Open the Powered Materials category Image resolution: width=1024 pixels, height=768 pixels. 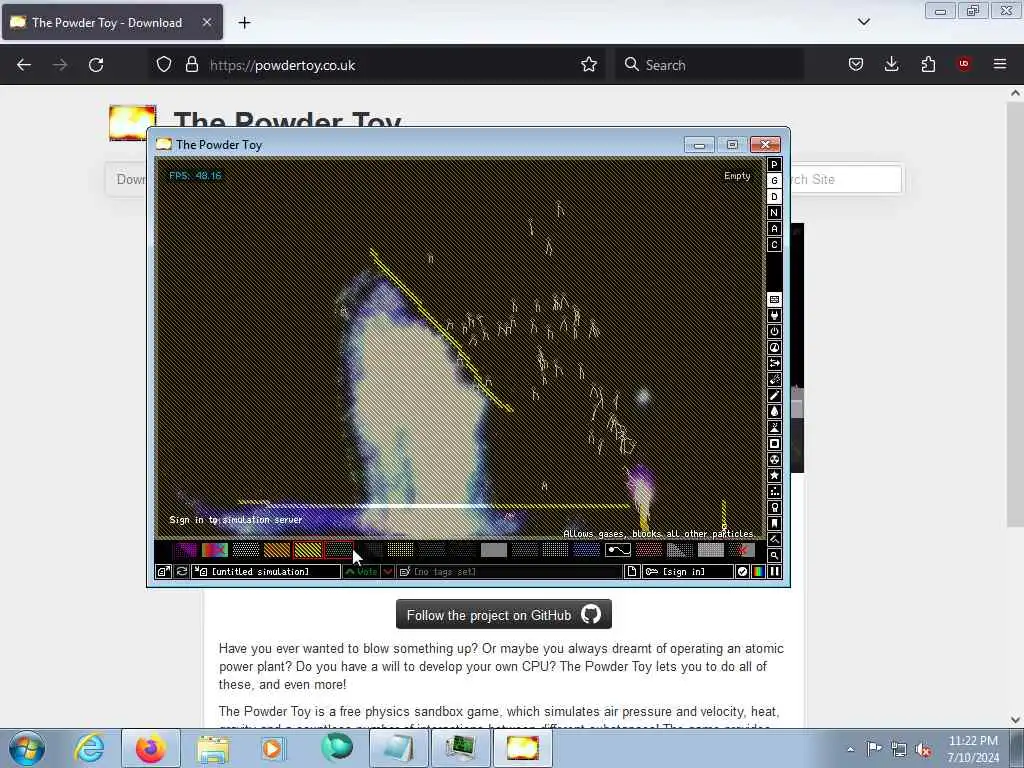774,331
